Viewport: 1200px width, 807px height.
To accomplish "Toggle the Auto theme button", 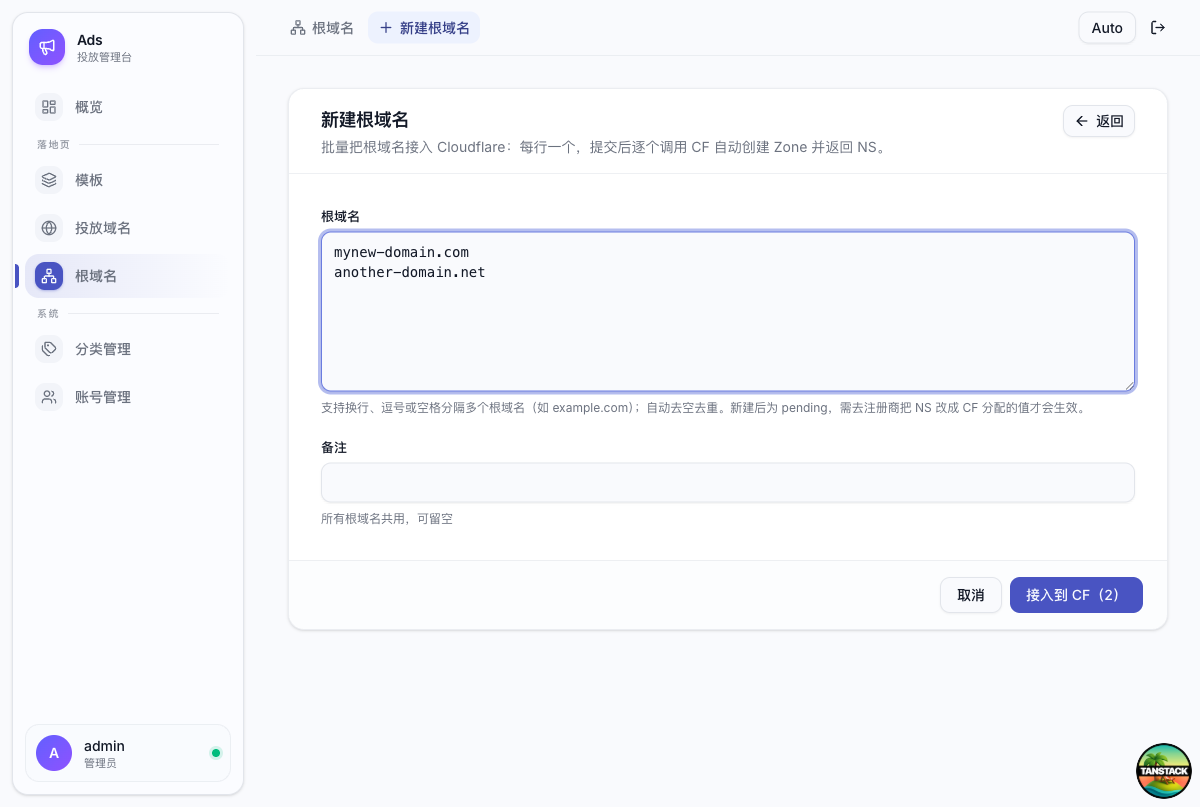I will [x=1107, y=28].
